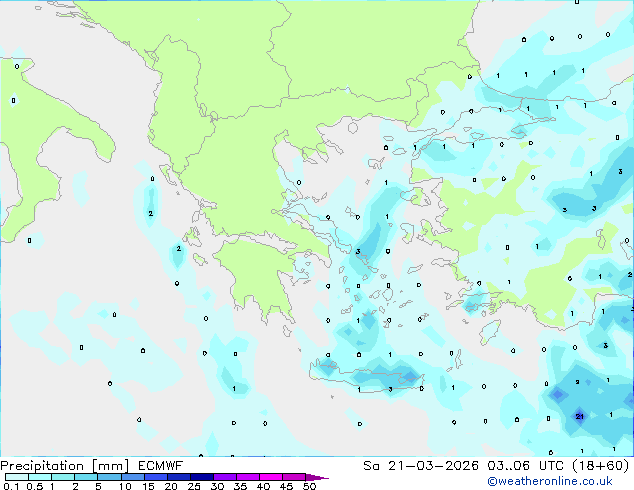The width and height of the screenshot is (634, 490).
Task: Pick the 10–15 mm legend color swatch
Action: click(x=133, y=477)
